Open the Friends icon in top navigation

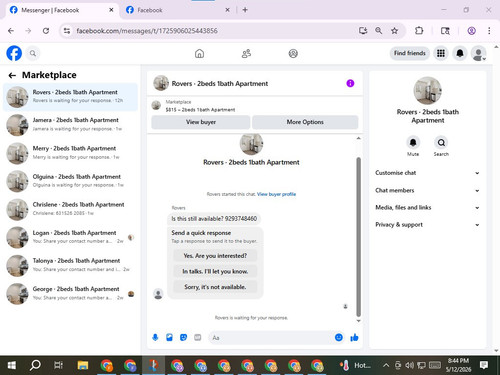pyautogui.click(x=246, y=54)
